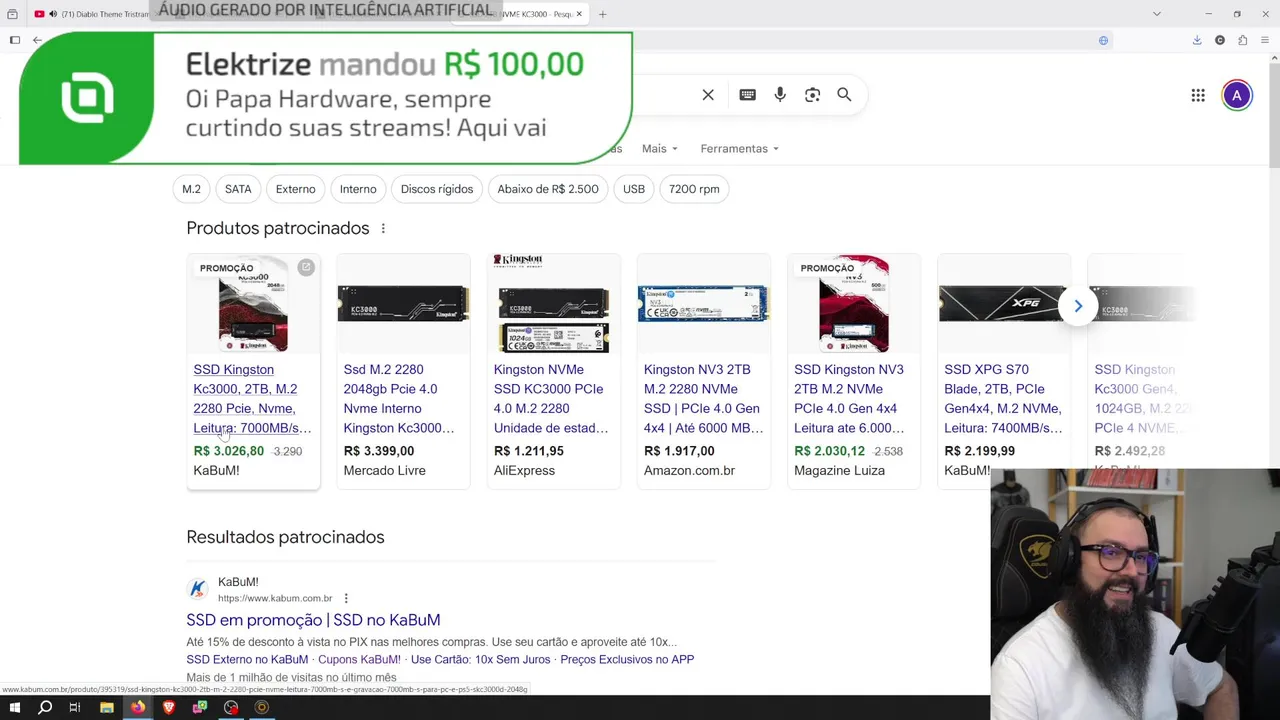Launch Brave browser from taskbar
1280x720 pixels.
[x=169, y=707]
